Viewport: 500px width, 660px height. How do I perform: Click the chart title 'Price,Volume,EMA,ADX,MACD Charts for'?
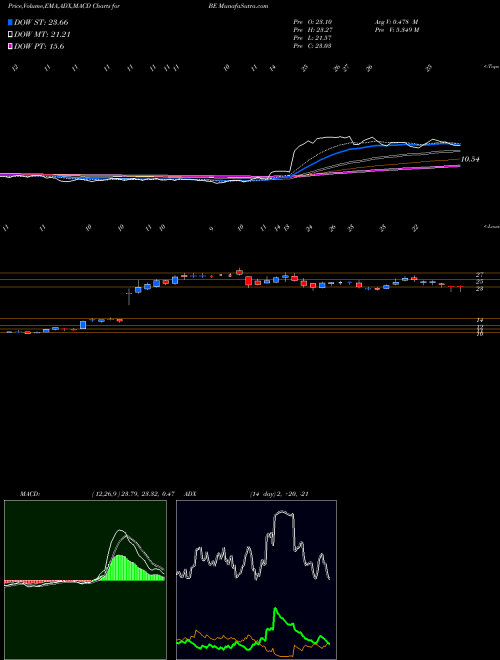pos(65,6)
